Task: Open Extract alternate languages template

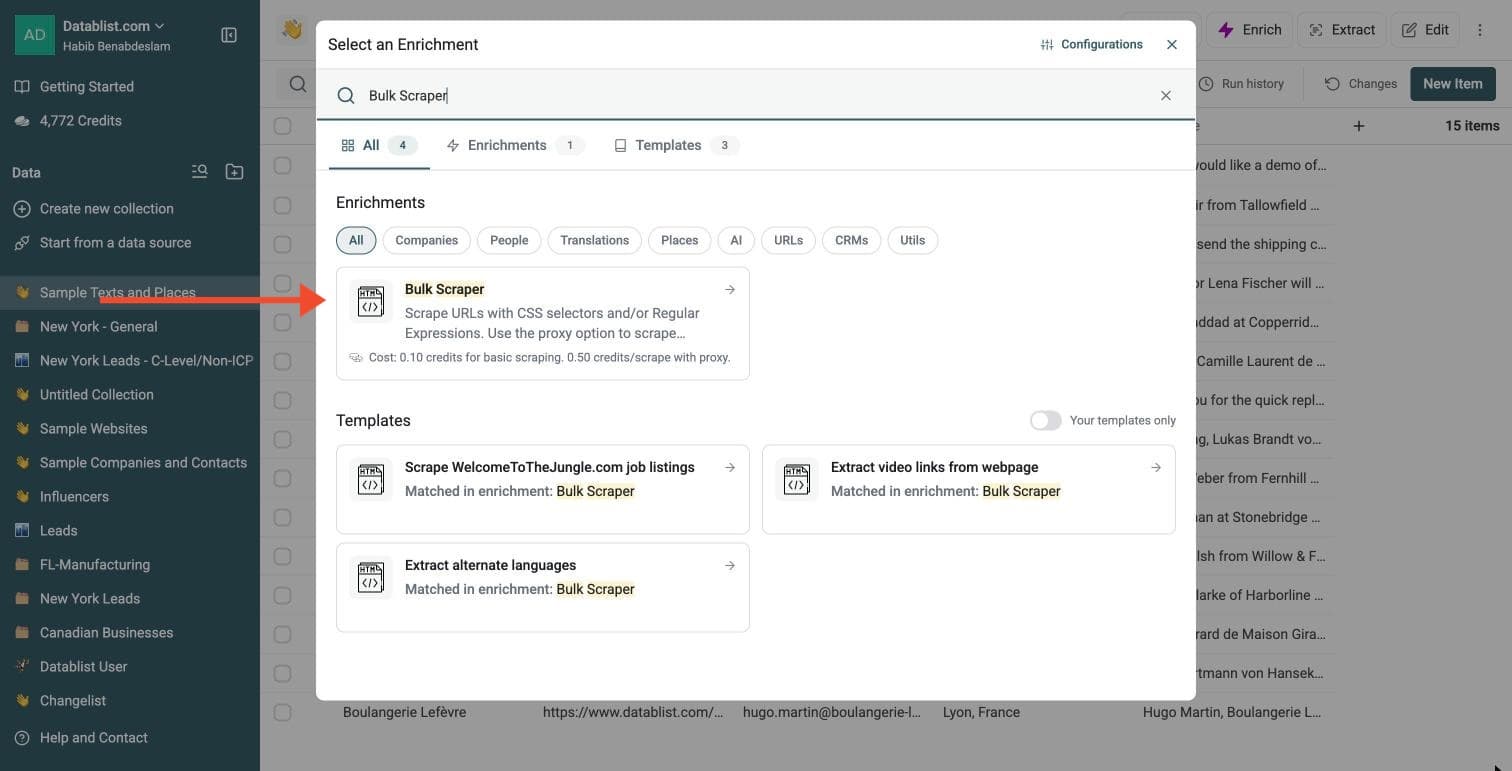Action: click(543, 587)
